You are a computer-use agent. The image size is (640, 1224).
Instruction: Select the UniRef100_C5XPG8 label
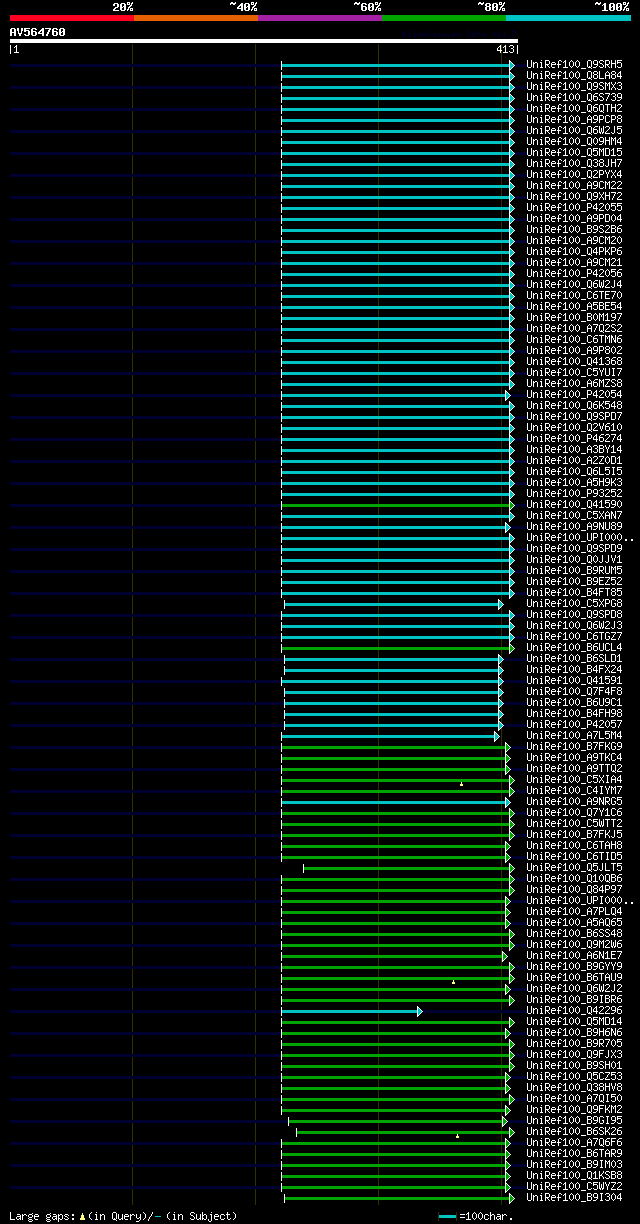pyautogui.click(x=574, y=603)
